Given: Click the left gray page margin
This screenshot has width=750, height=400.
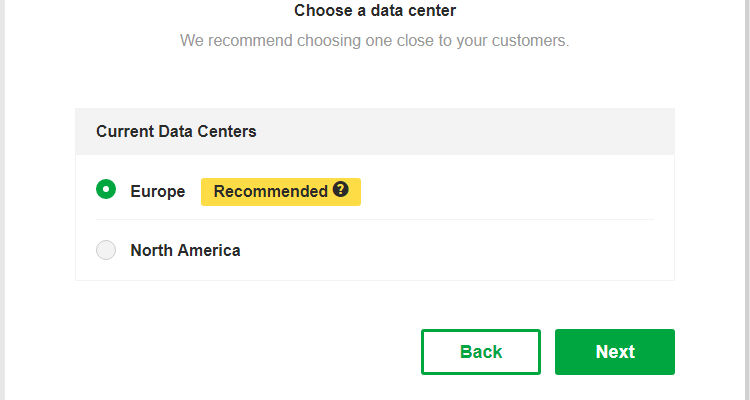Looking at the screenshot, I should click(2, 200).
